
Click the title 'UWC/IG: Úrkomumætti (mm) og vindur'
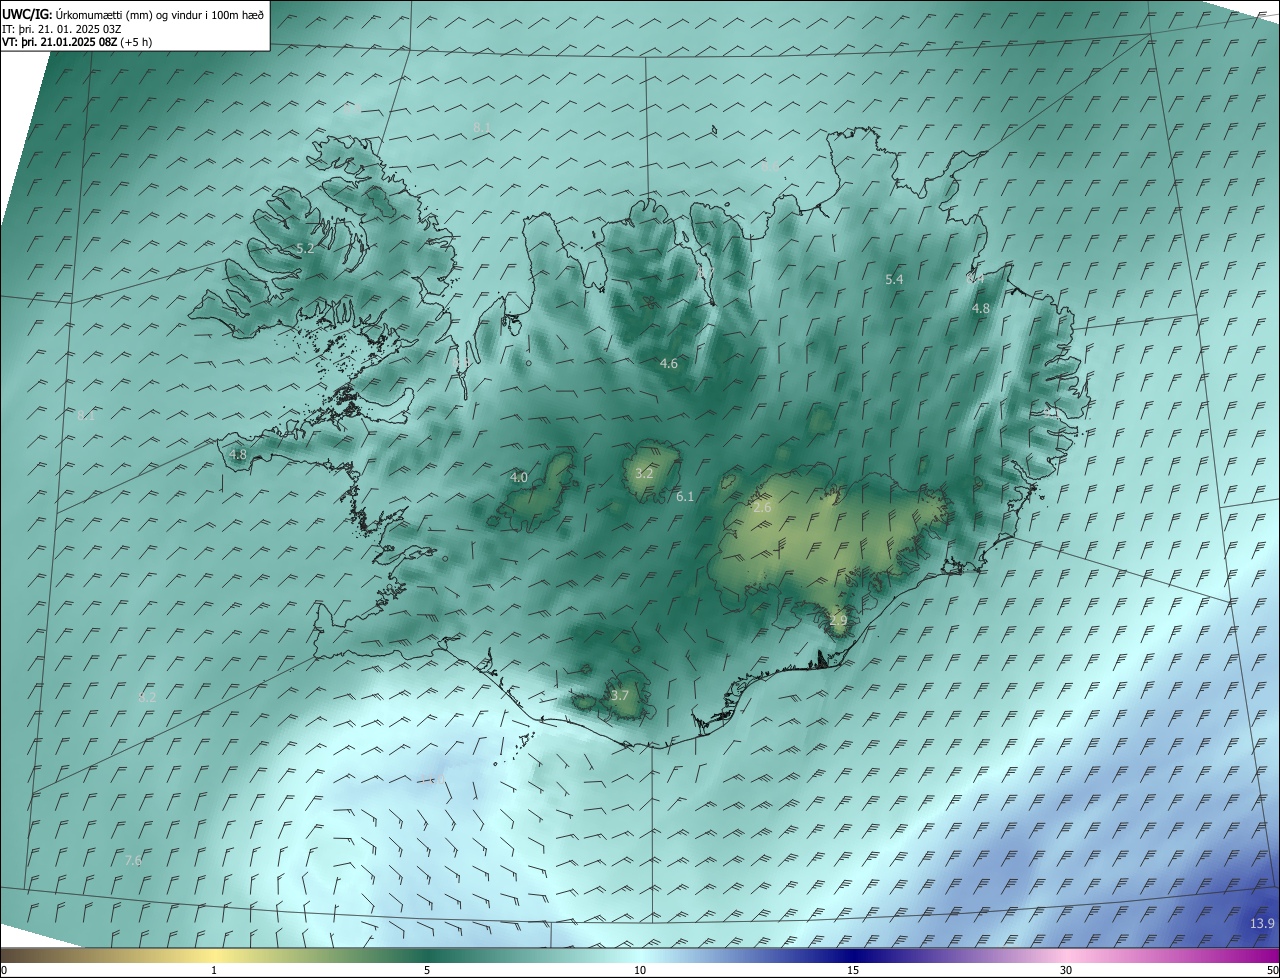point(133,13)
